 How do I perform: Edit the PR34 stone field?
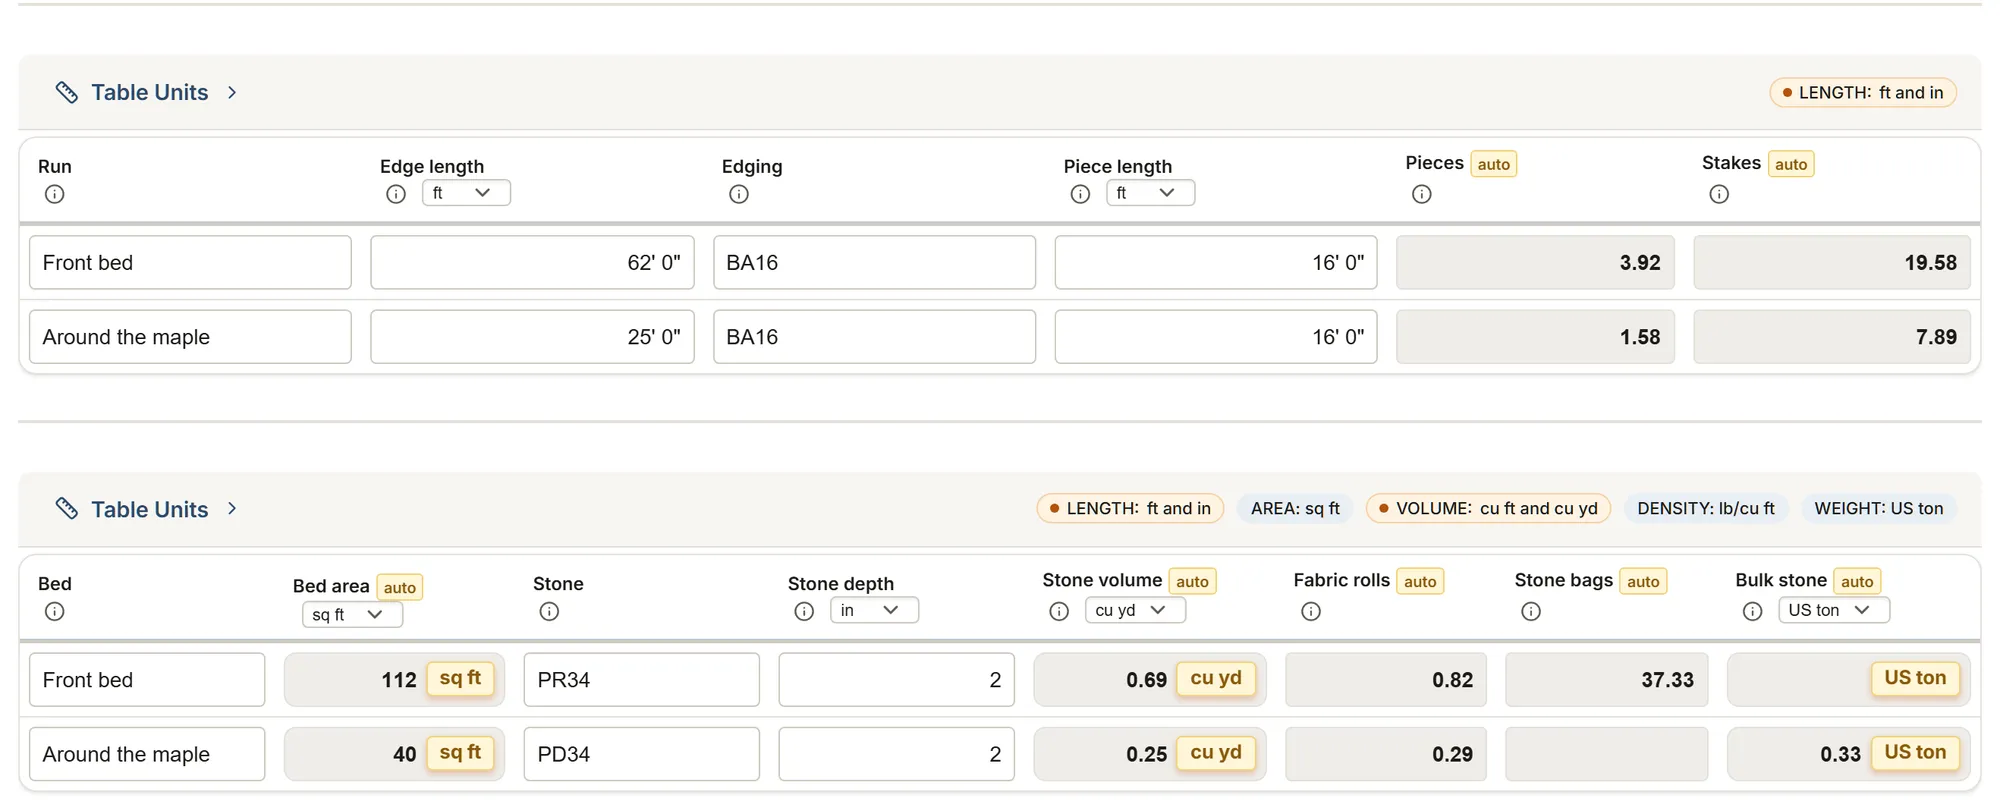tap(641, 680)
